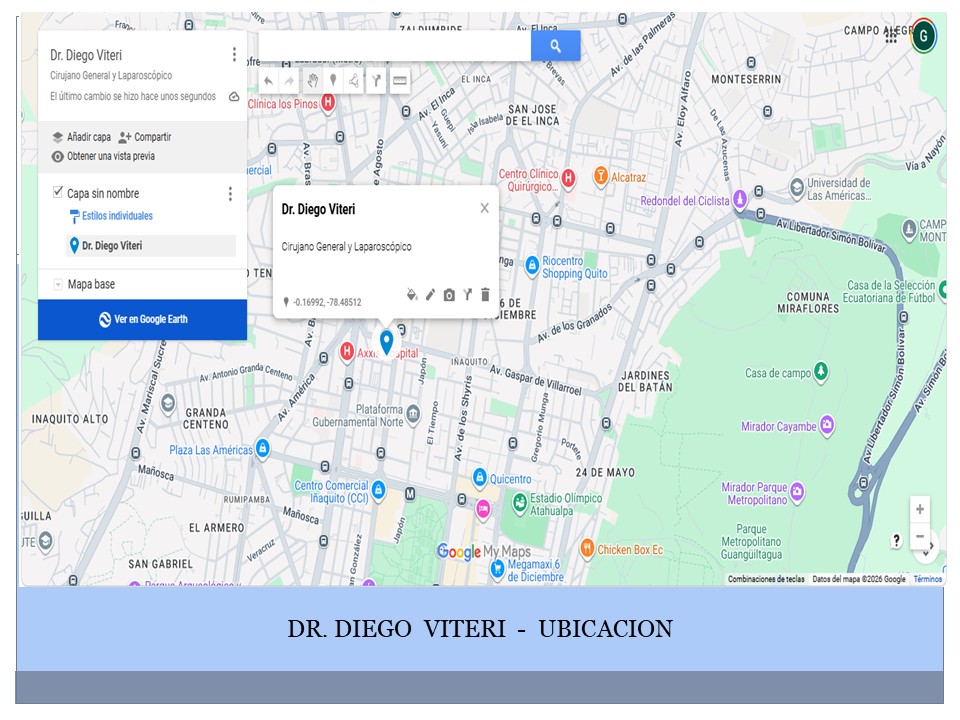Screen dimensions: 960x720
Task: Click the Casa de campo park marker
Action: click(x=821, y=371)
